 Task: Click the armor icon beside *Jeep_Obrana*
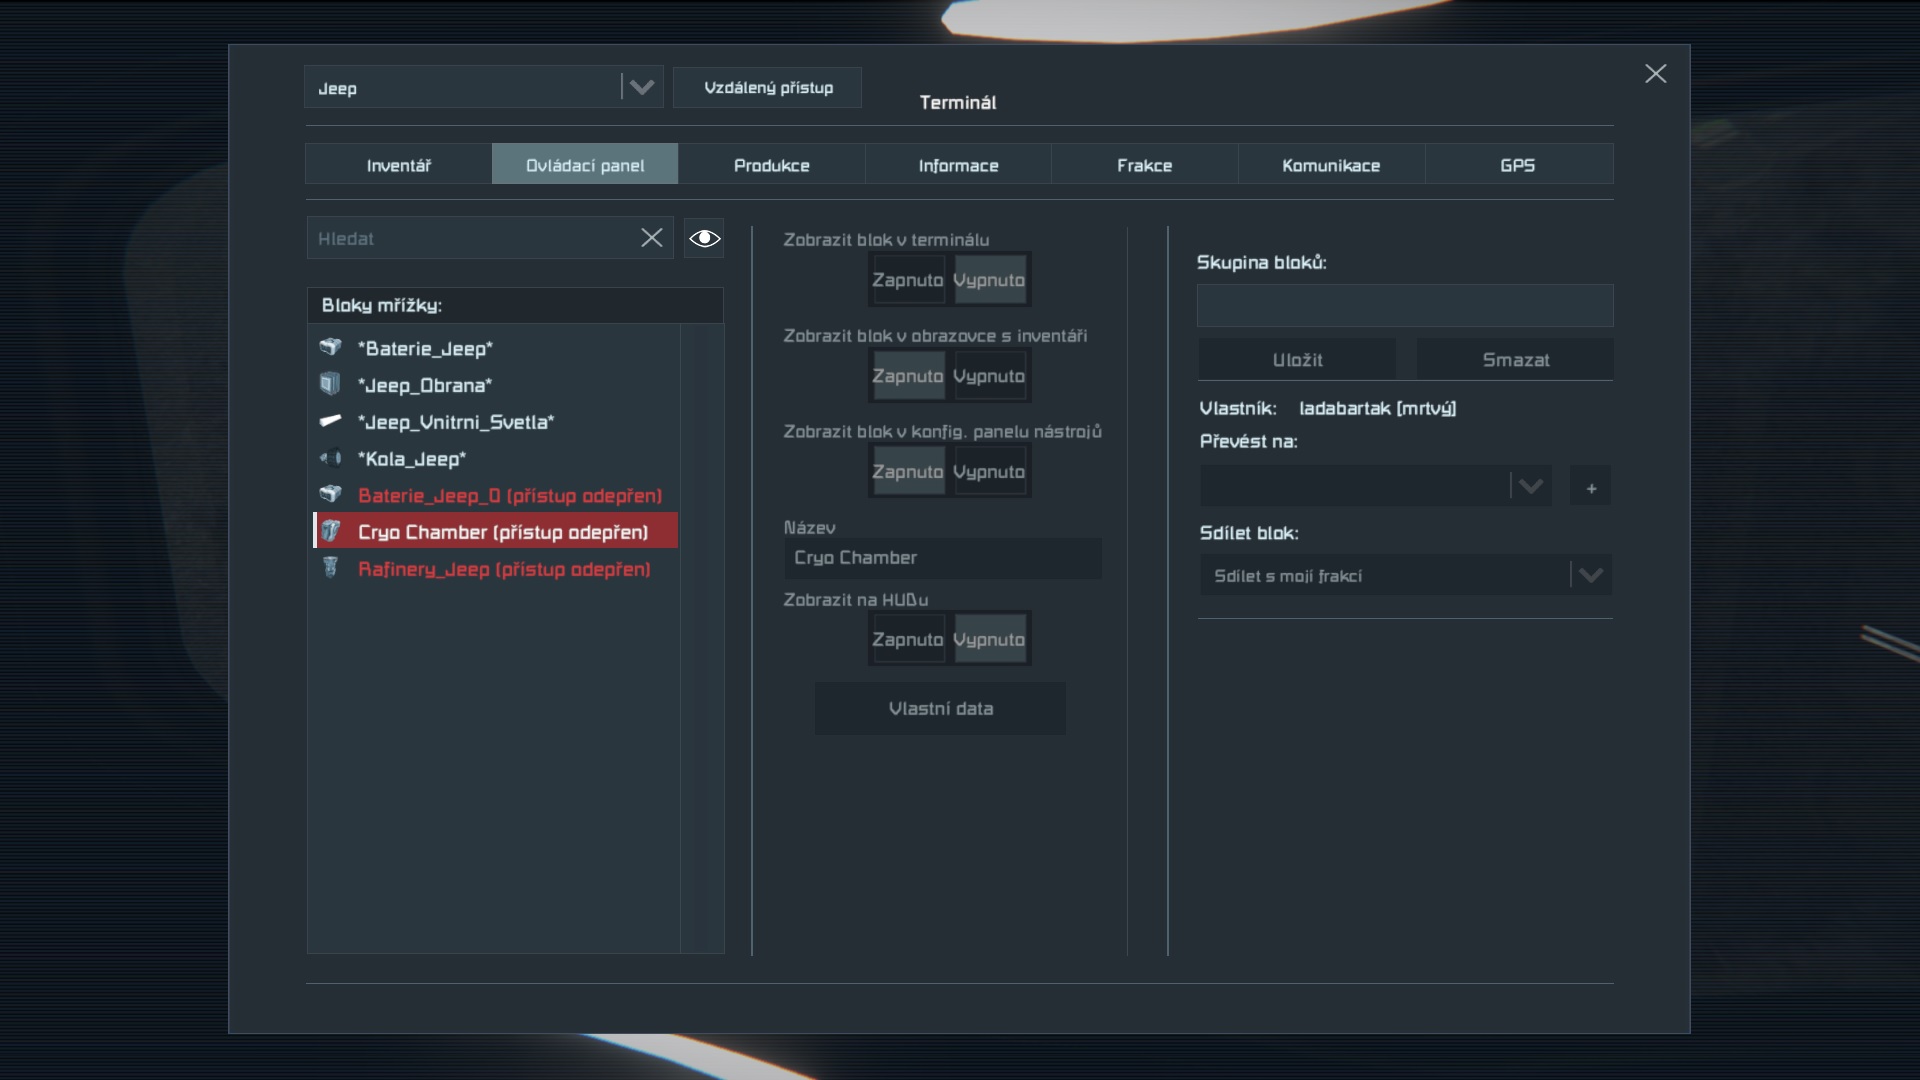pos(330,384)
